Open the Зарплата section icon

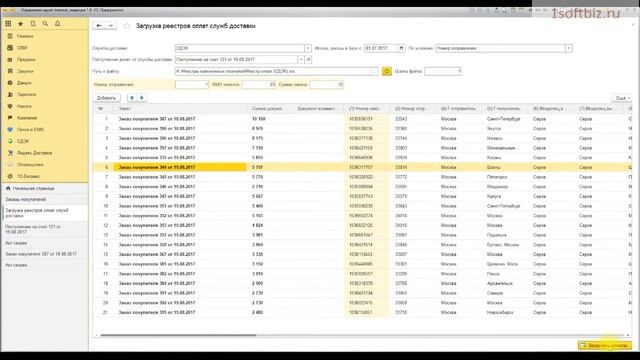coord(10,94)
